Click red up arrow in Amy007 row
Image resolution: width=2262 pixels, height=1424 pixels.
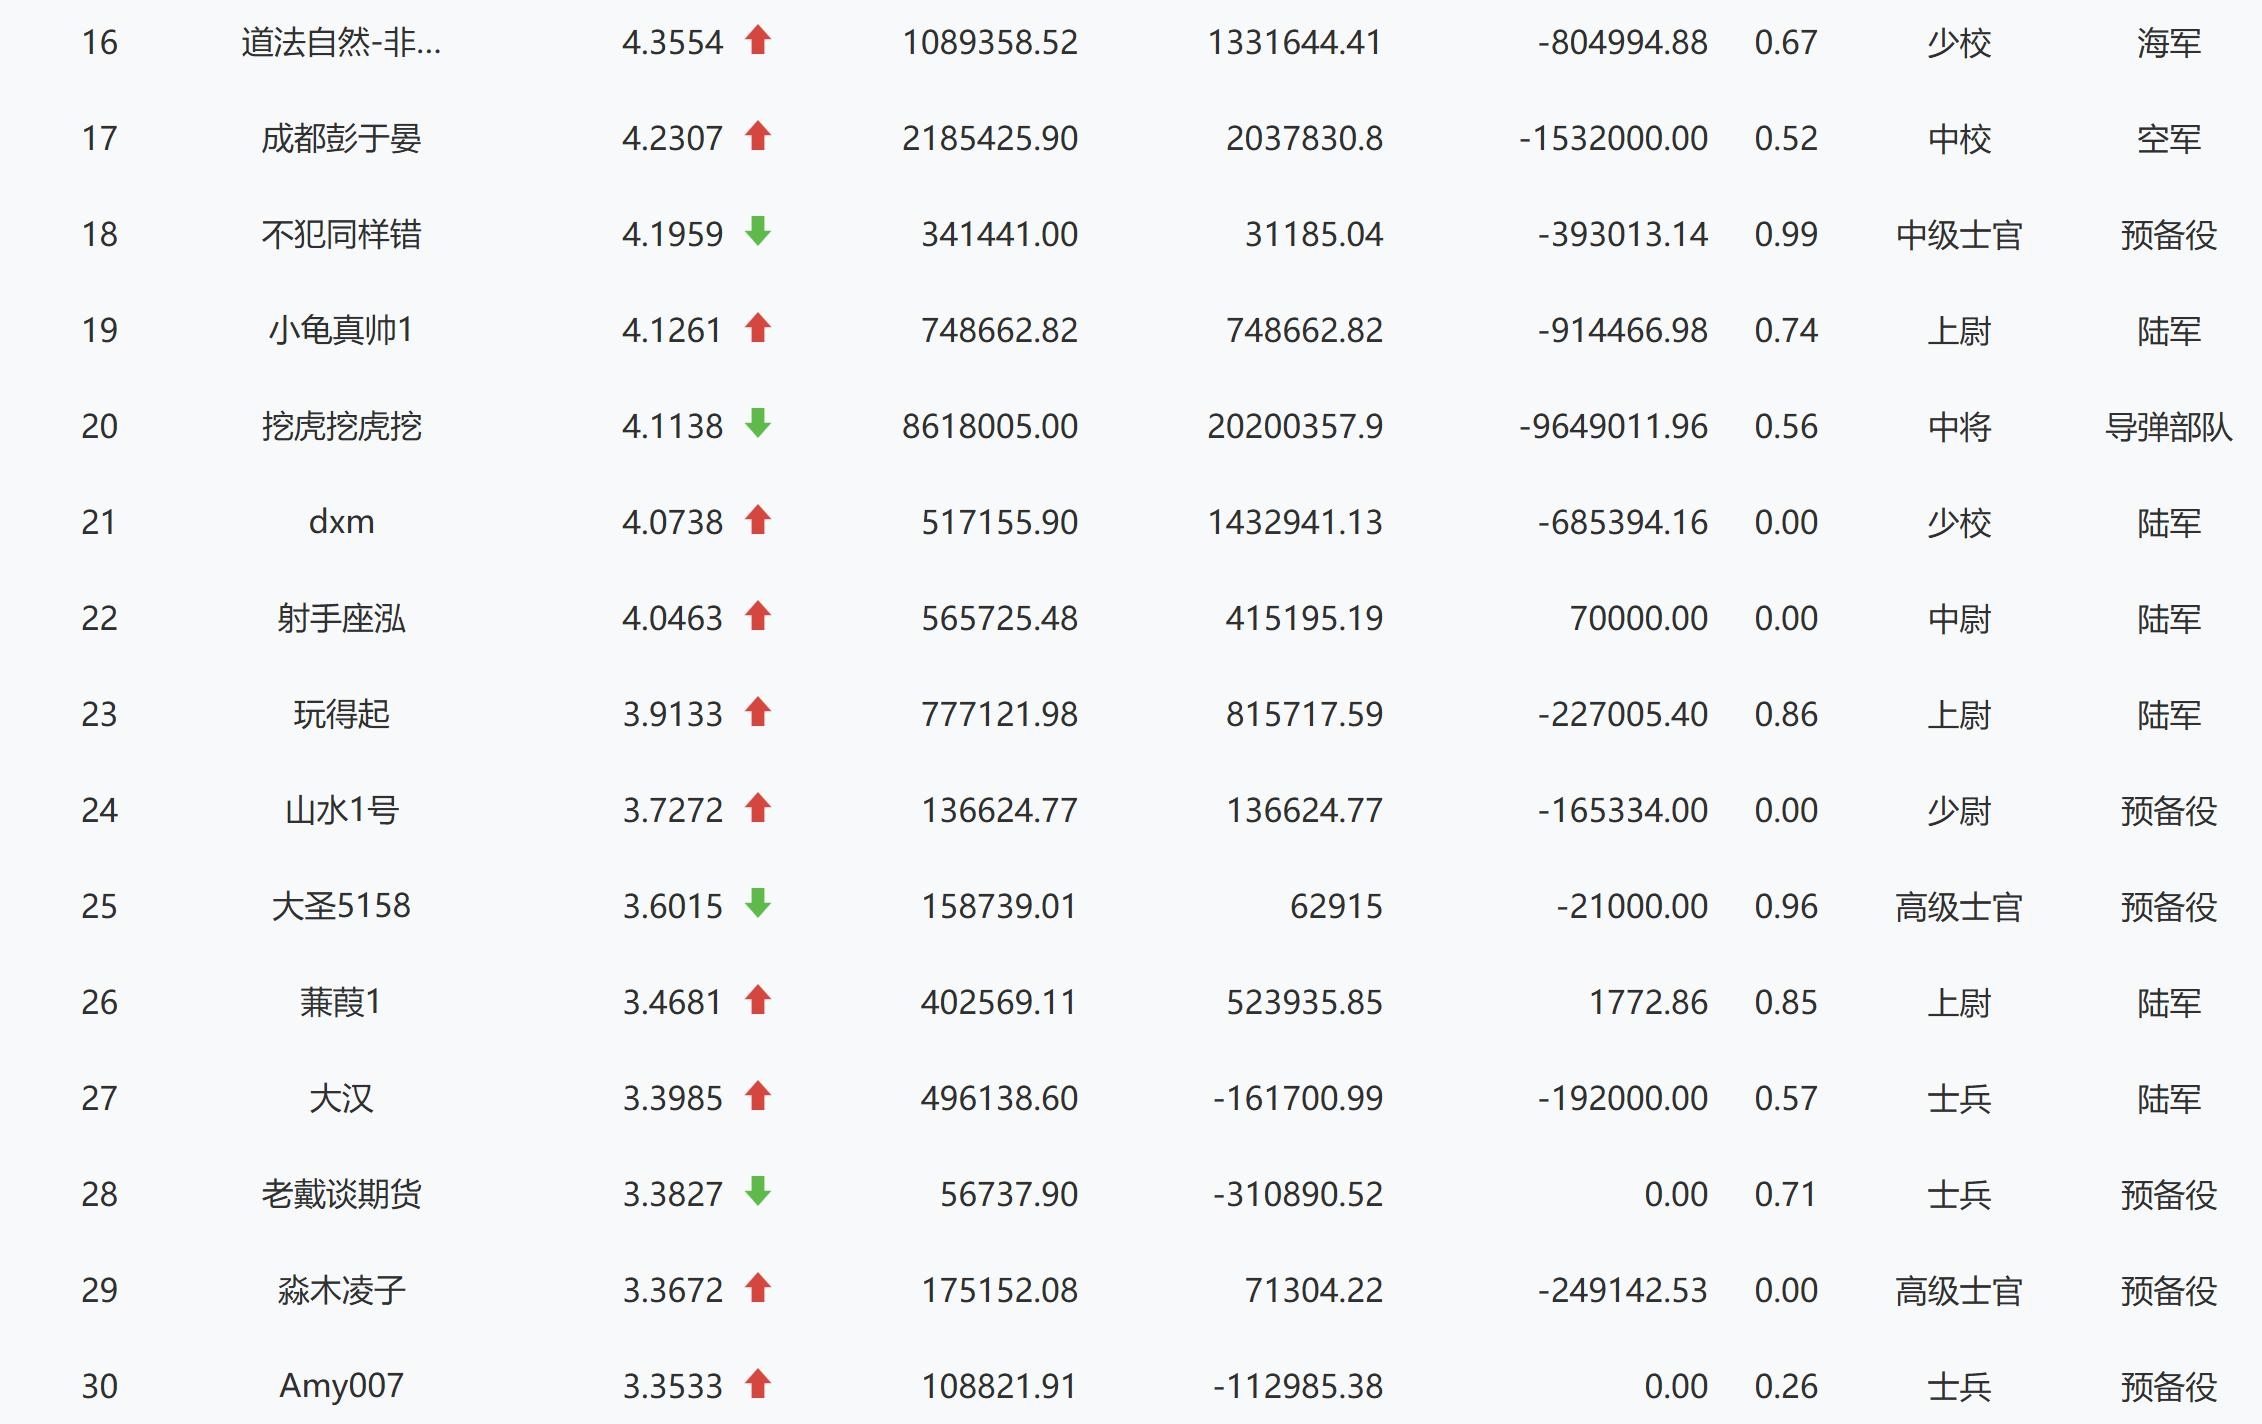(758, 1384)
